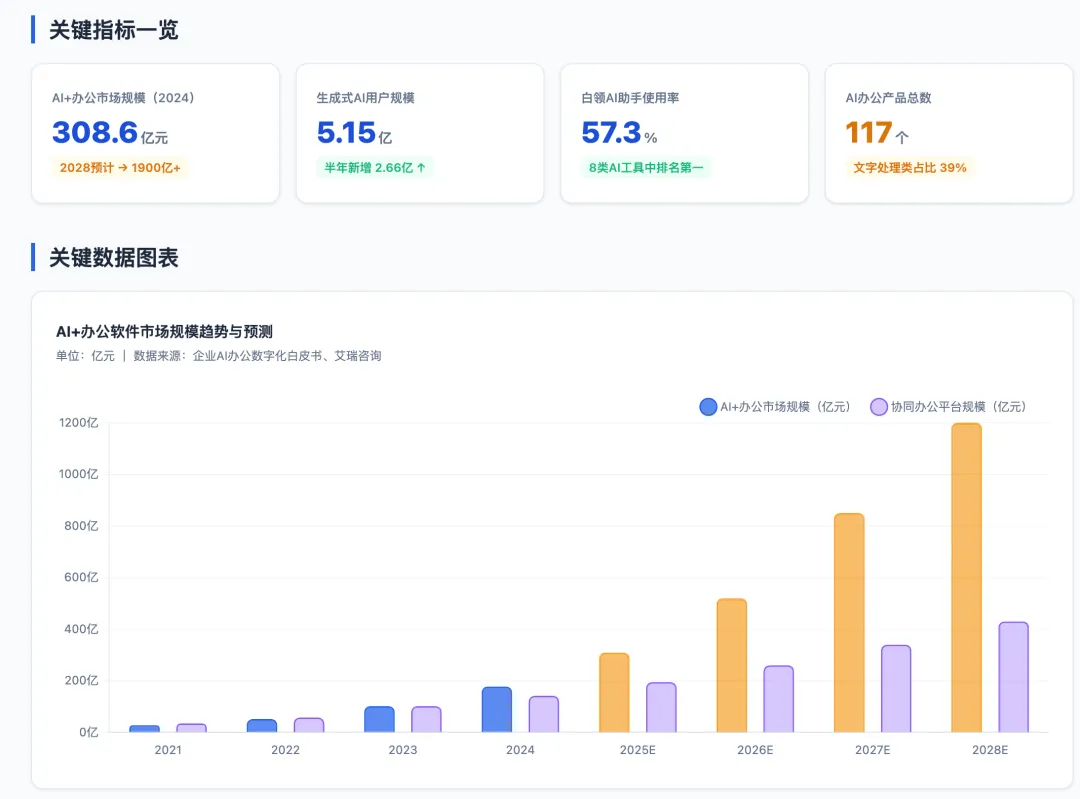
Task: Select the AI+办公市场规模 (2024) metric card
Action: click(156, 134)
